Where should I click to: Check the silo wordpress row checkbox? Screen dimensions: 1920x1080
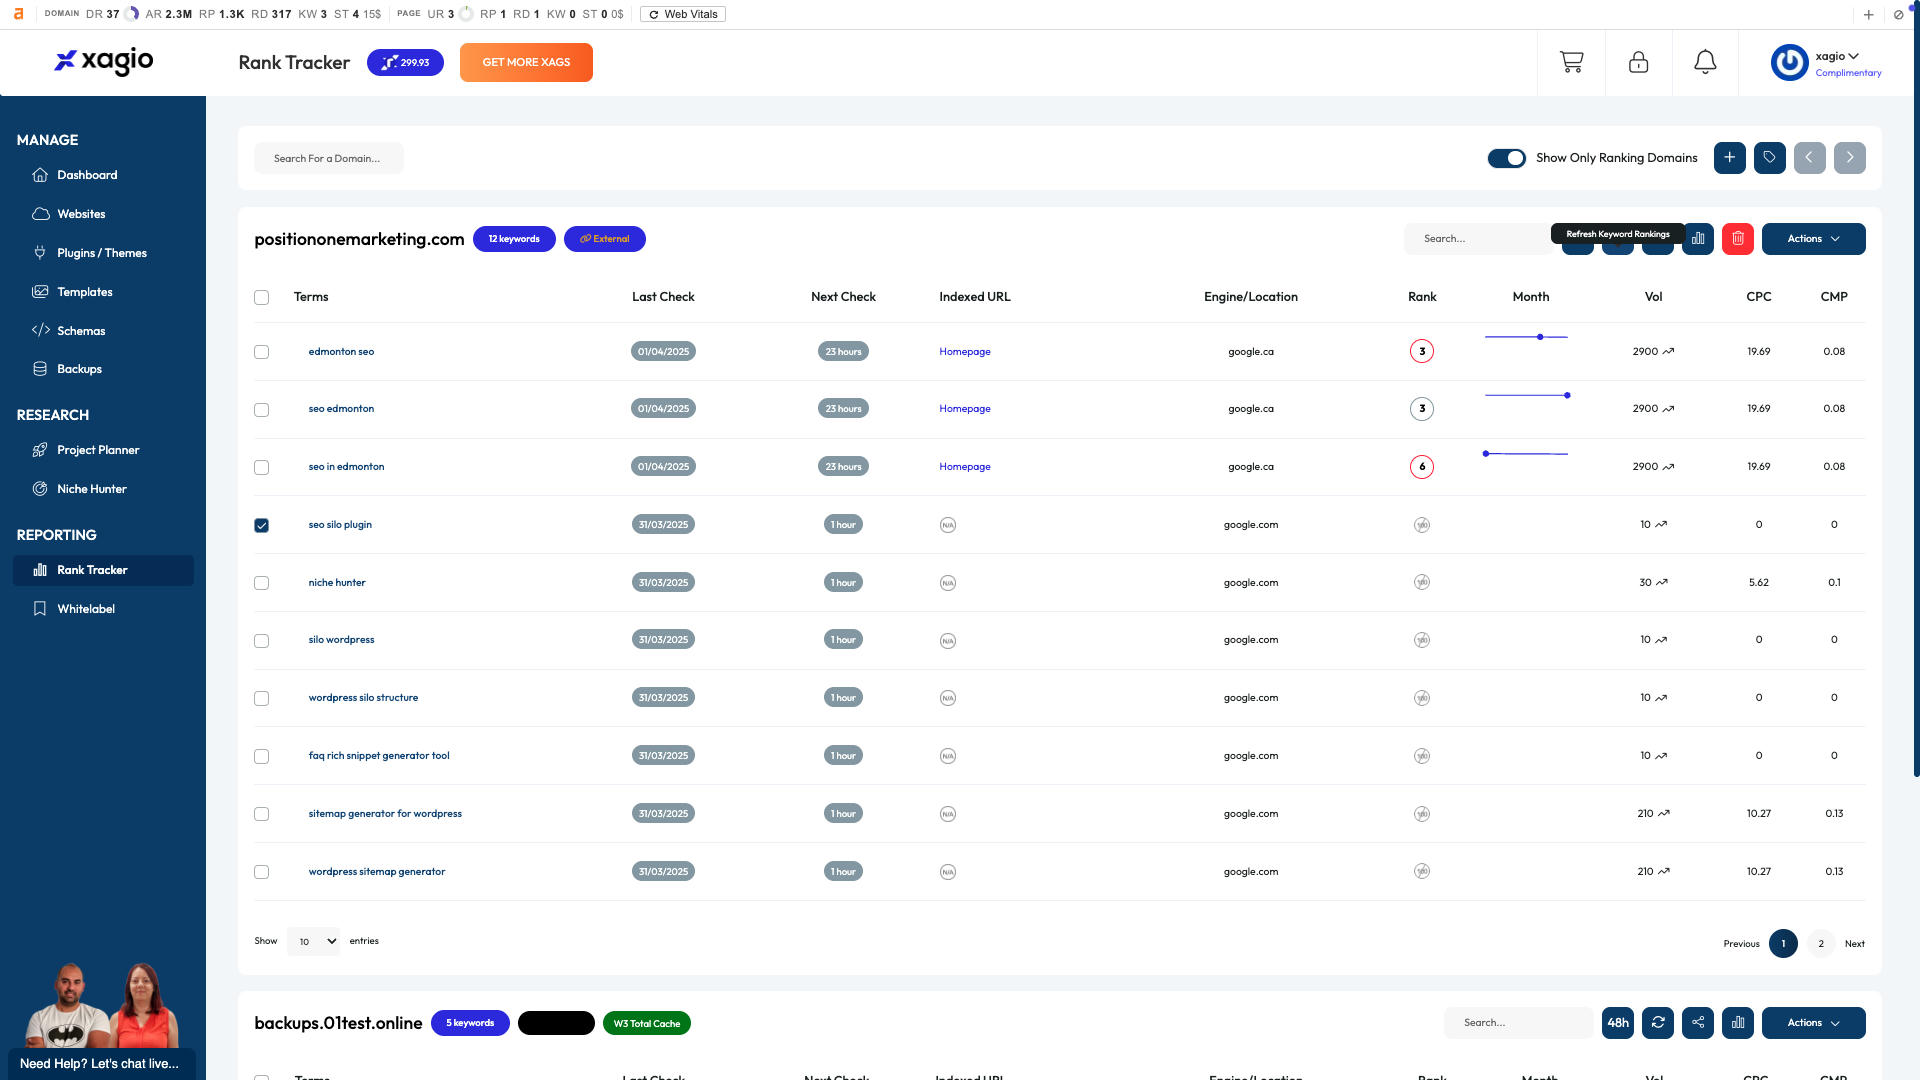tap(261, 641)
